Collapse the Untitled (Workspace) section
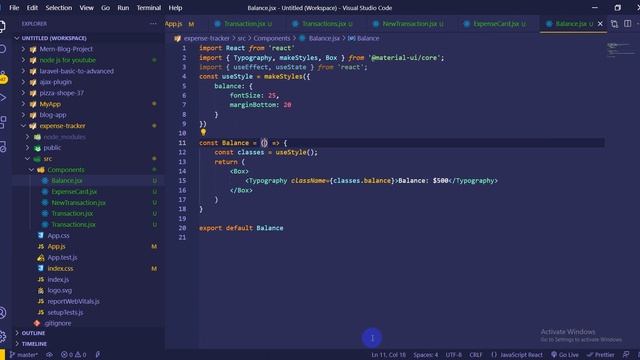This screenshot has width=640, height=360. (x=54, y=38)
